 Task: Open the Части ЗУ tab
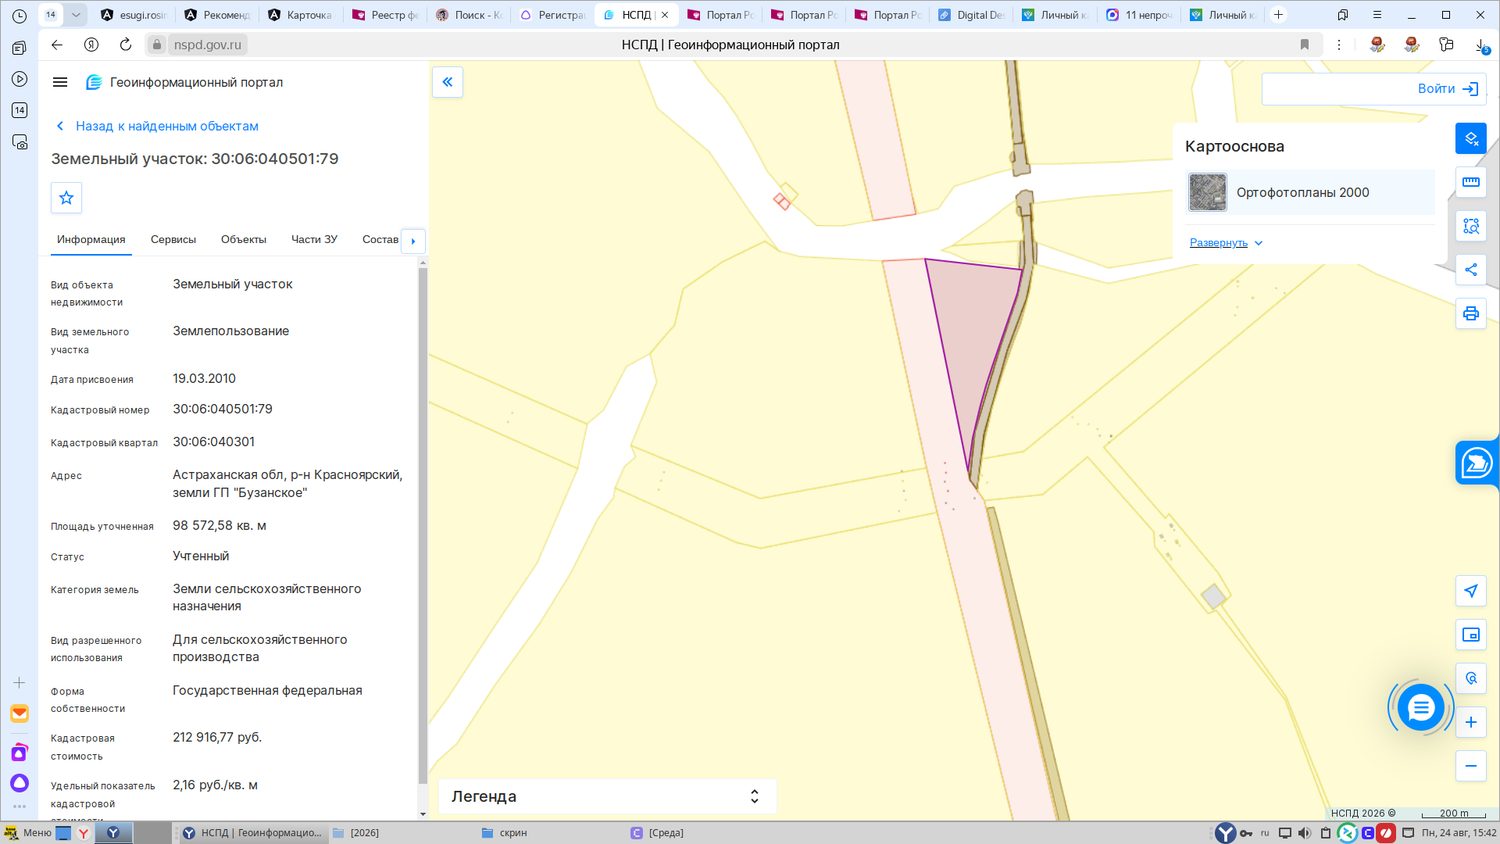314,239
